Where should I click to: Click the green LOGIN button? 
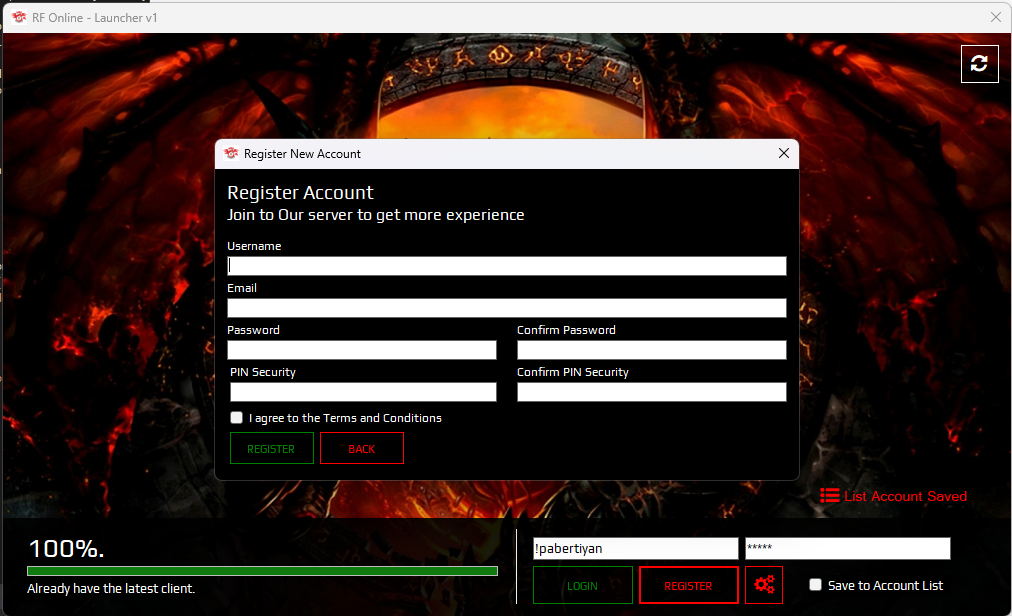pos(582,585)
